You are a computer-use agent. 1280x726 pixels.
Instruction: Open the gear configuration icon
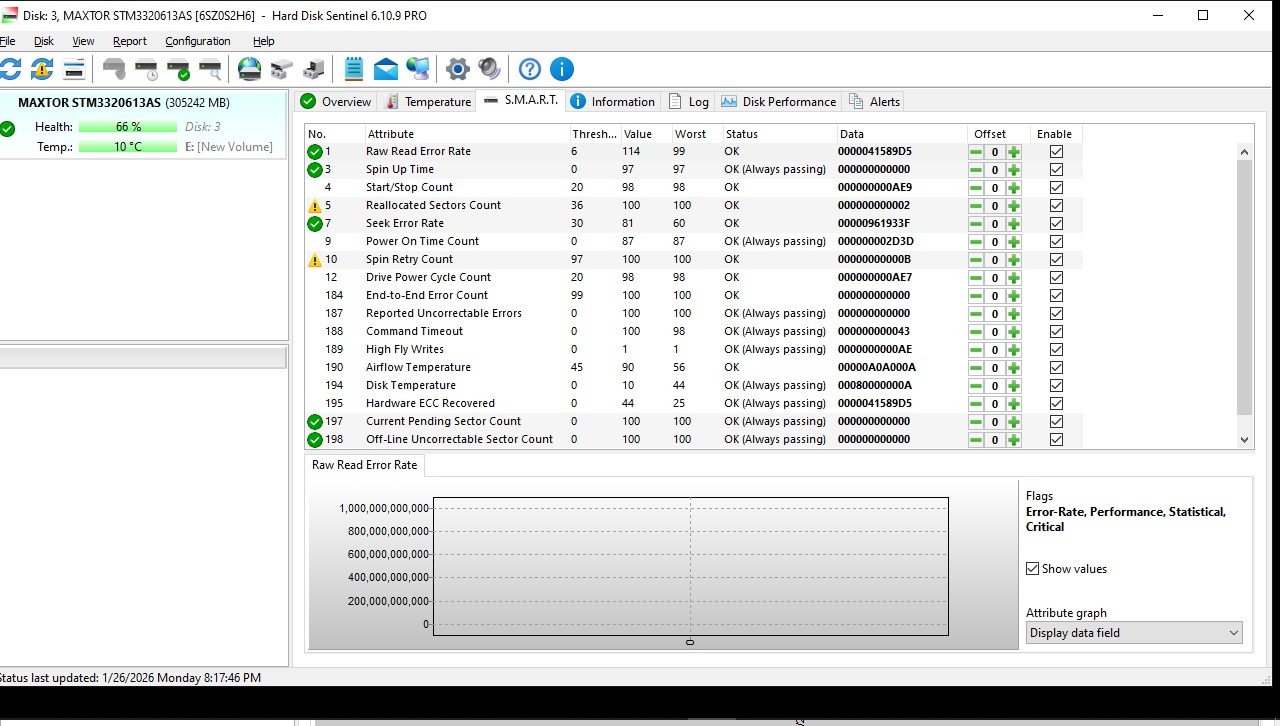coord(458,69)
